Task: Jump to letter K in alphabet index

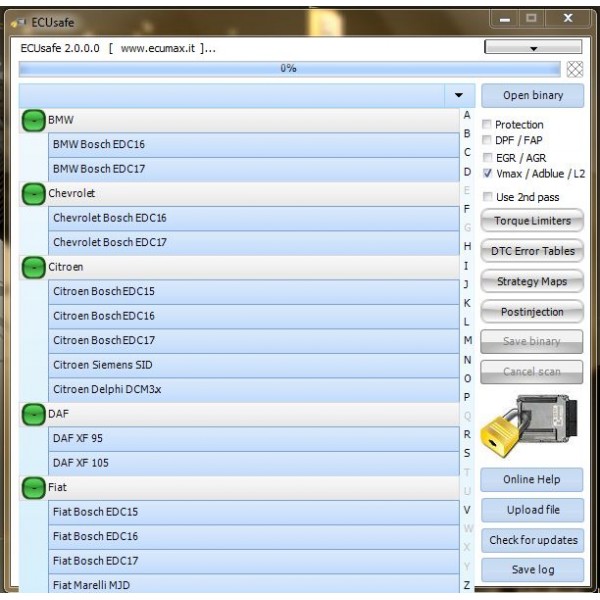Action: click(467, 303)
